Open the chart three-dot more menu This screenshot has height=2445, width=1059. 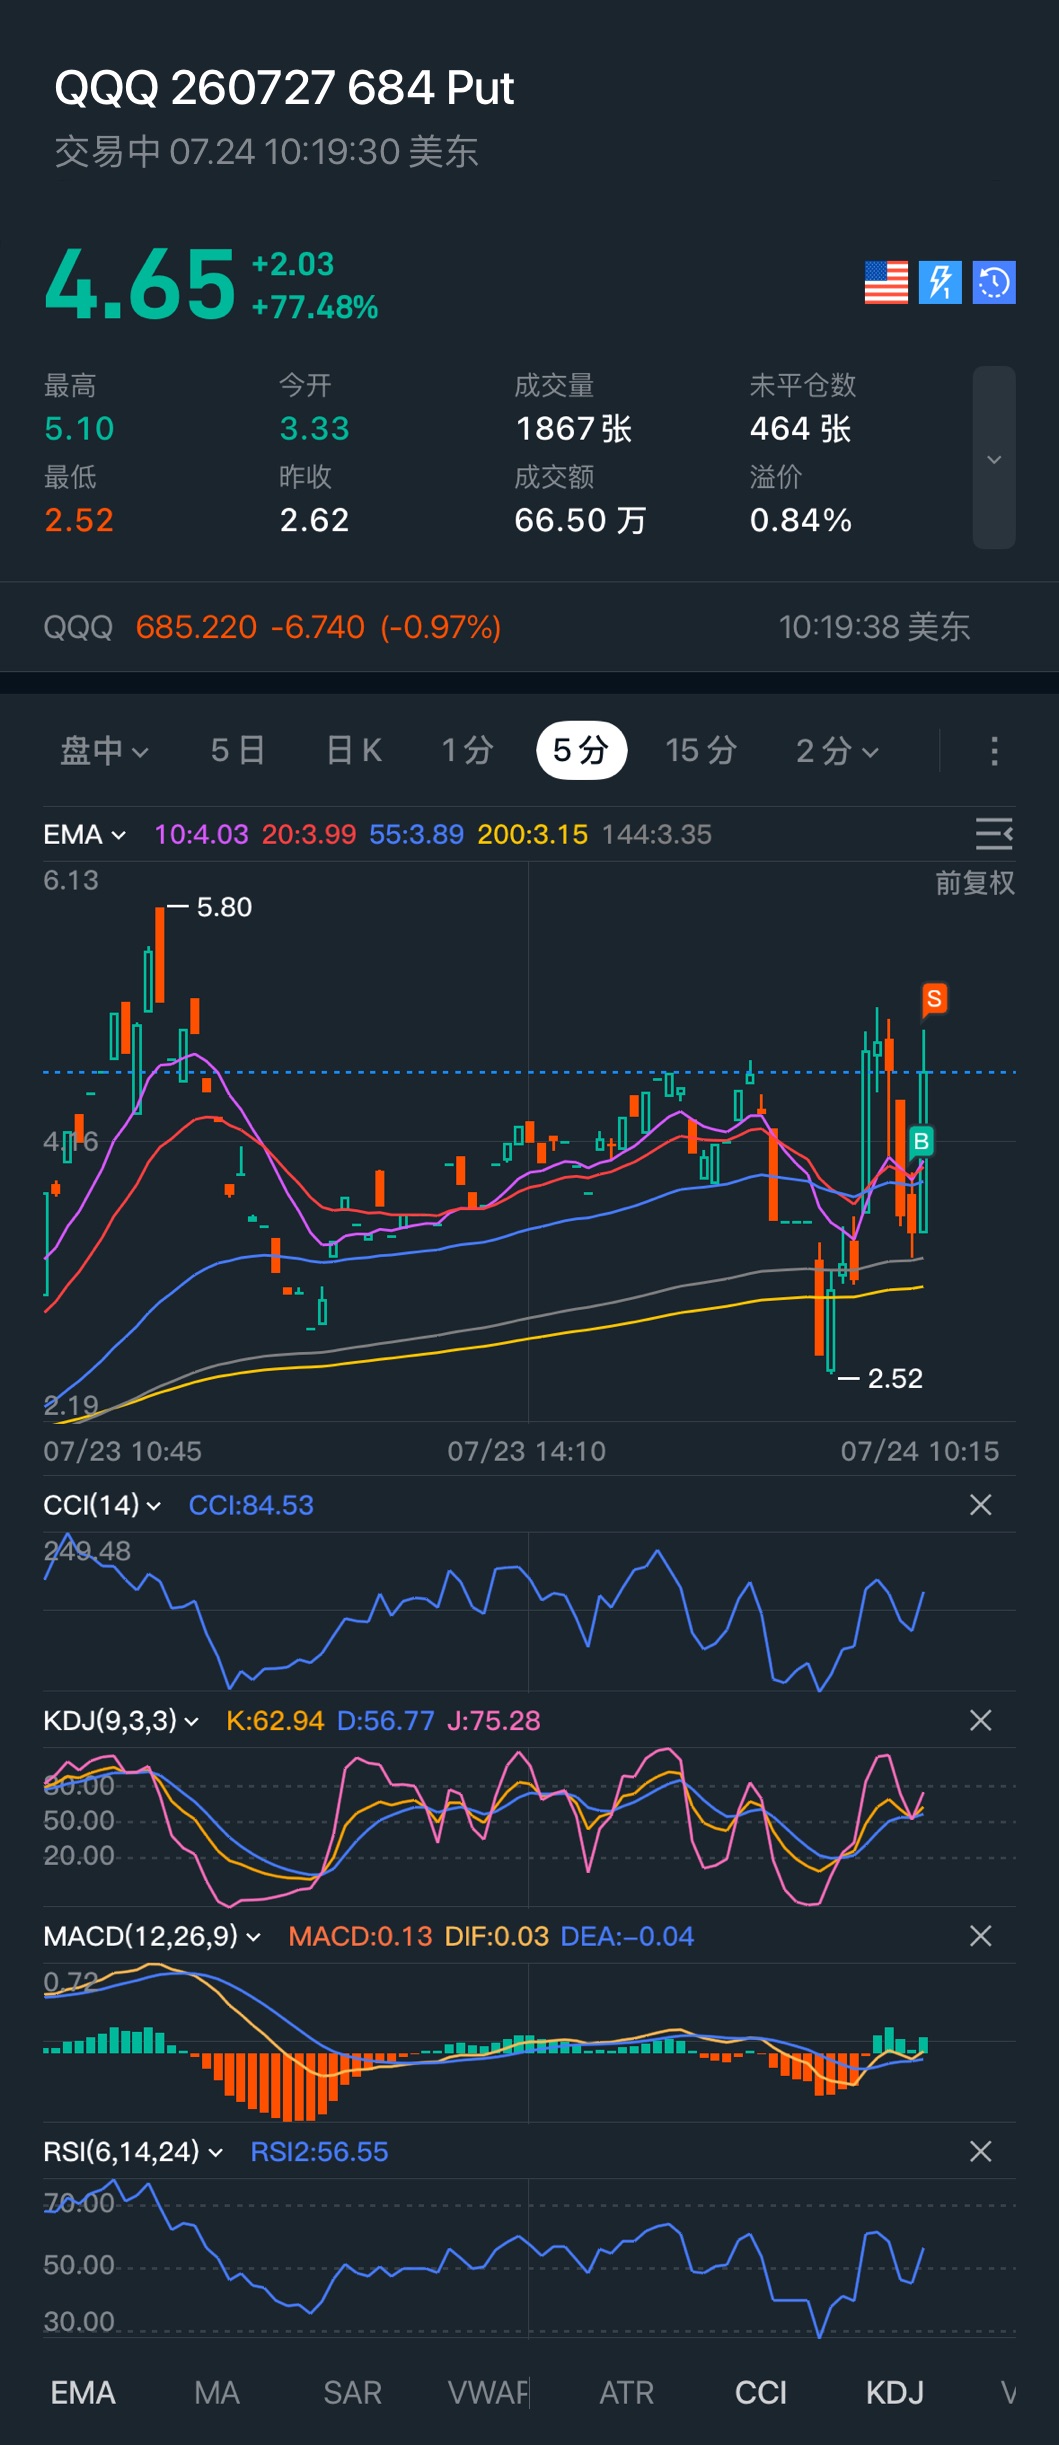pos(994,751)
